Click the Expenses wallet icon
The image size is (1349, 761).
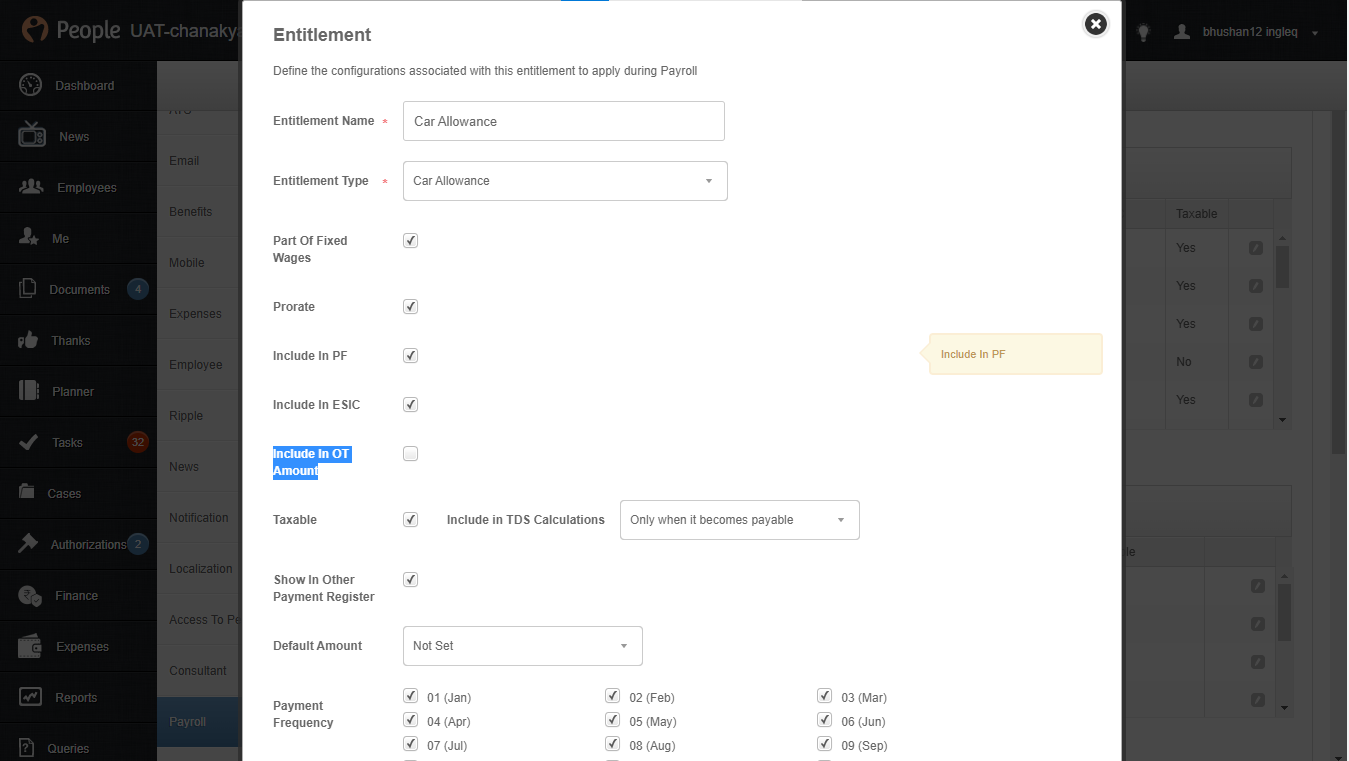click(x=30, y=646)
